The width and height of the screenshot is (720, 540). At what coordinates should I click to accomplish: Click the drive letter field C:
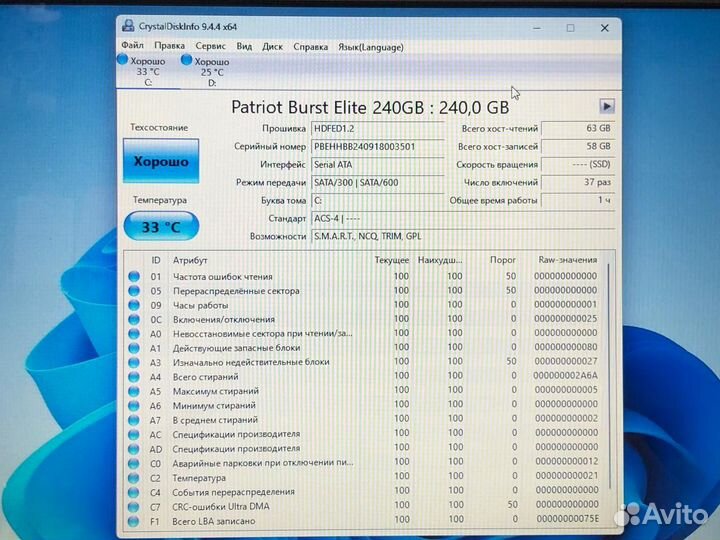point(377,200)
